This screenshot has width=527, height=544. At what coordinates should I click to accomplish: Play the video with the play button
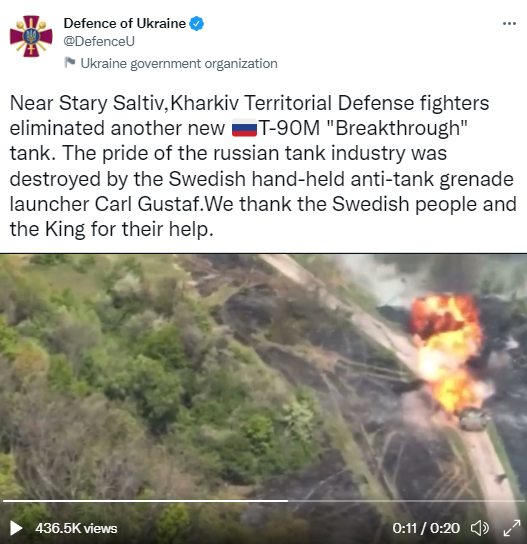point(16,528)
